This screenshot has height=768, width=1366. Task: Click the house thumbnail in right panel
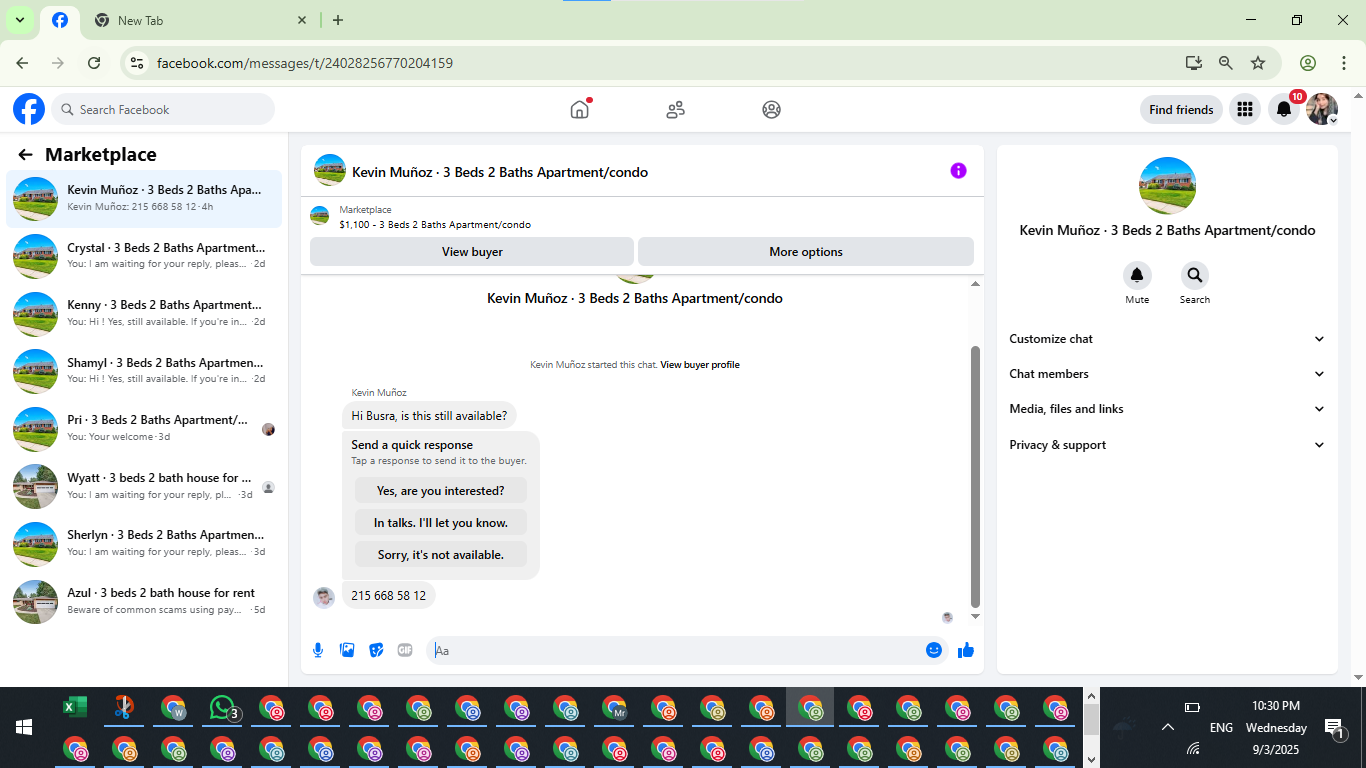coord(1167,185)
